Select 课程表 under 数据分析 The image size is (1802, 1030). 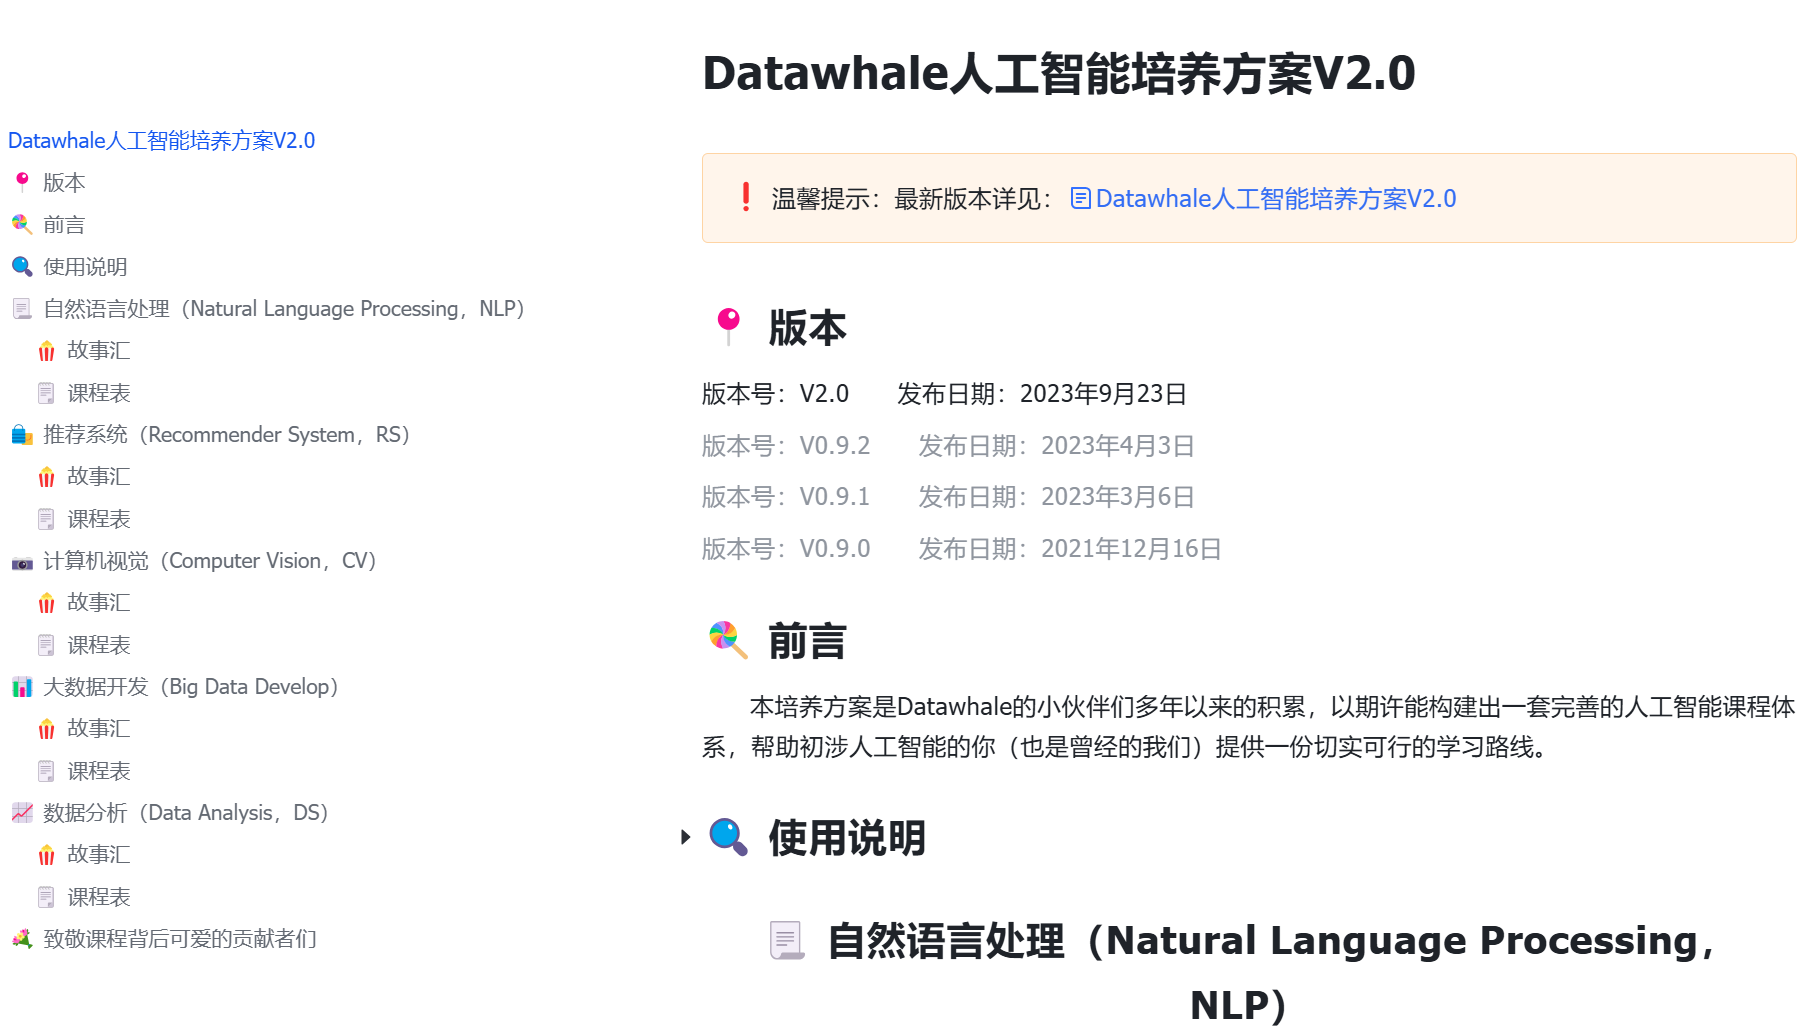[x=98, y=897]
